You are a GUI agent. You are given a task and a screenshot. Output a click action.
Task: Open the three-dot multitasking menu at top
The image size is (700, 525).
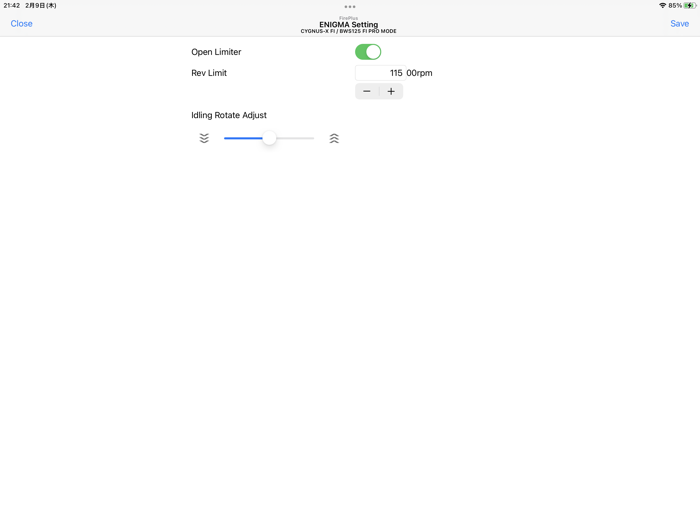point(350,7)
